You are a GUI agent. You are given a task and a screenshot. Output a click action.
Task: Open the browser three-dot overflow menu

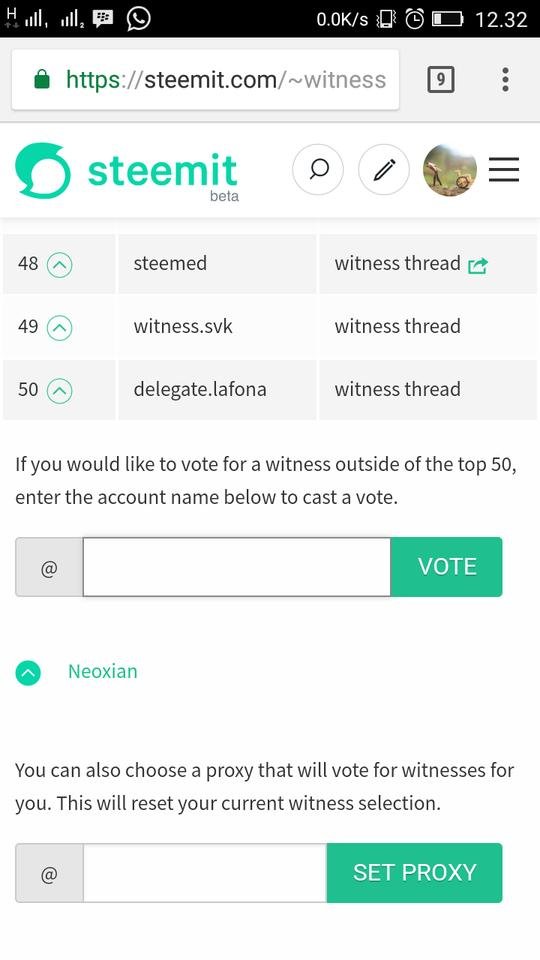(505, 80)
